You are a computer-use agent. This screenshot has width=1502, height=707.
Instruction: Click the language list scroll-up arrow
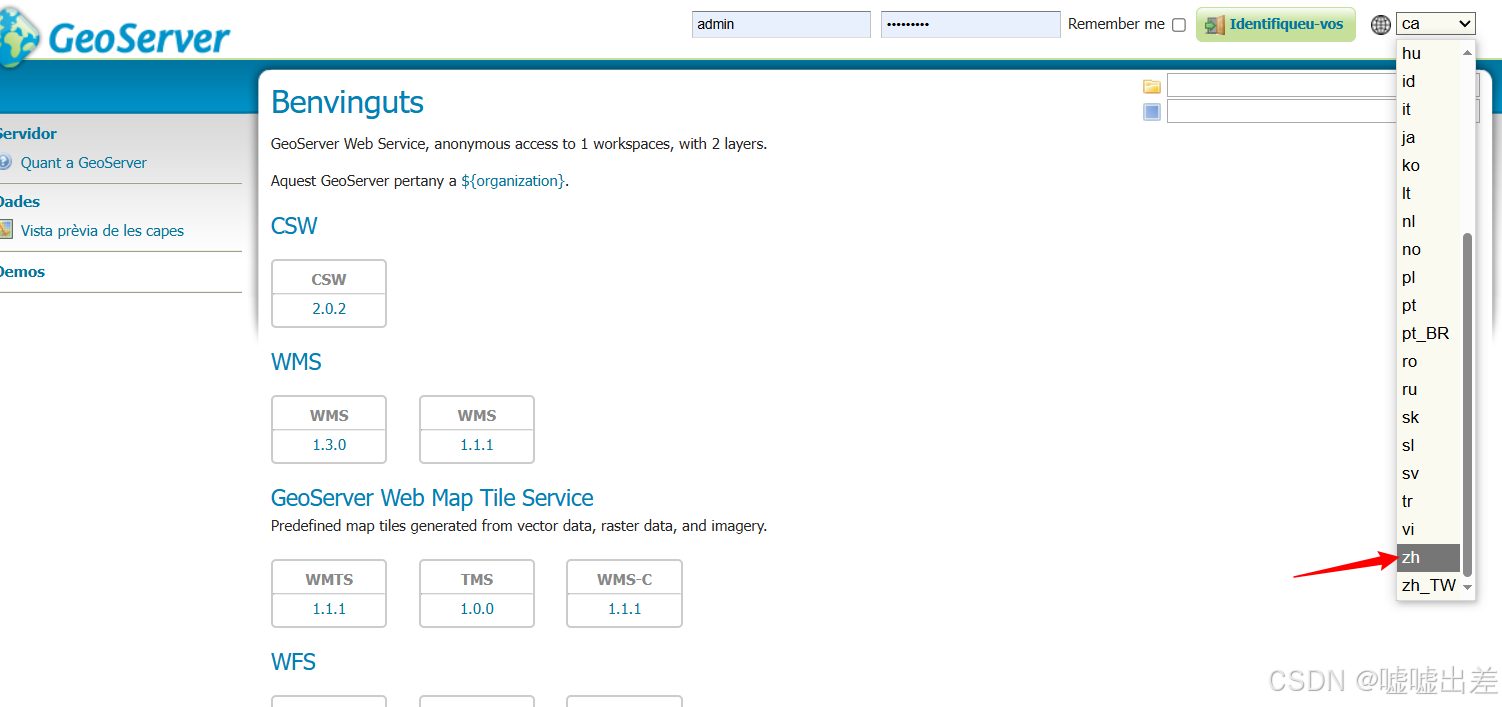[1468, 52]
